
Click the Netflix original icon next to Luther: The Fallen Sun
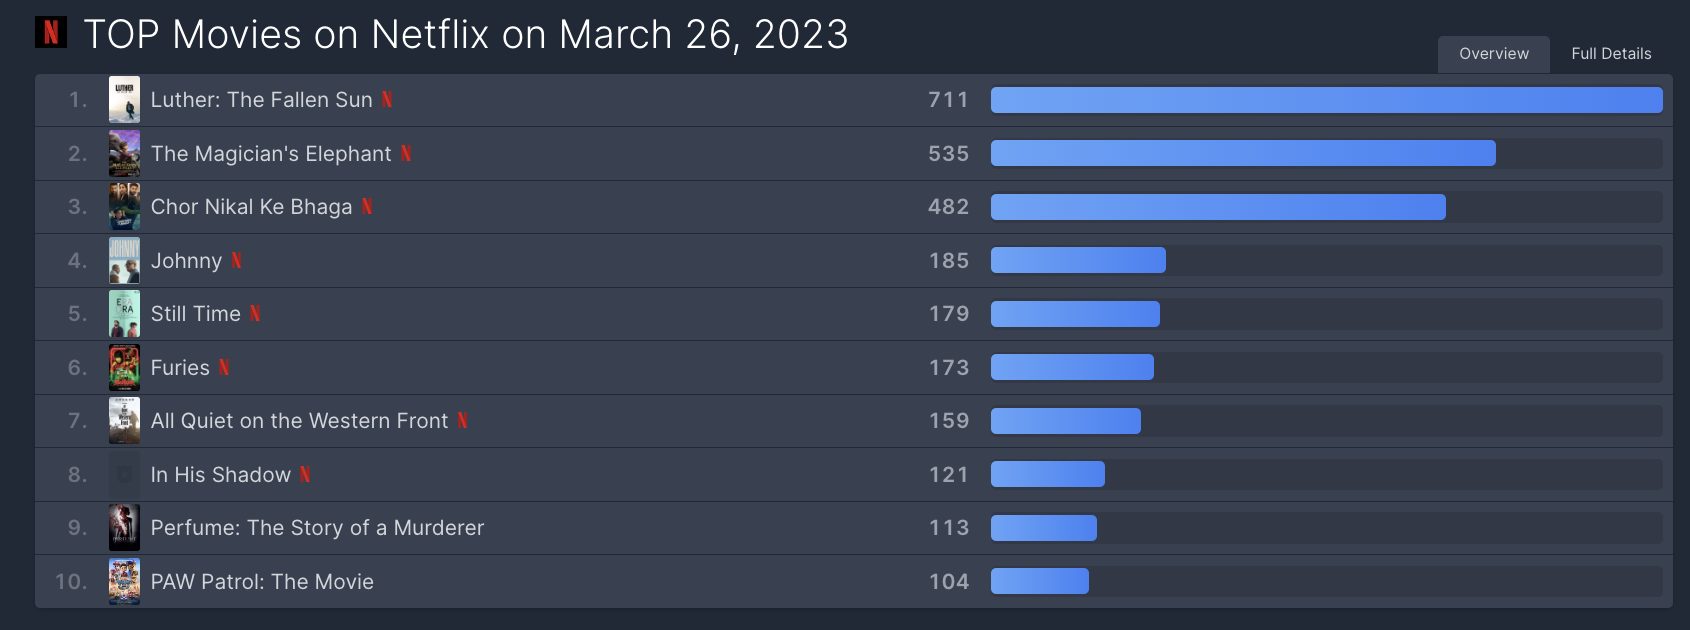[387, 100]
